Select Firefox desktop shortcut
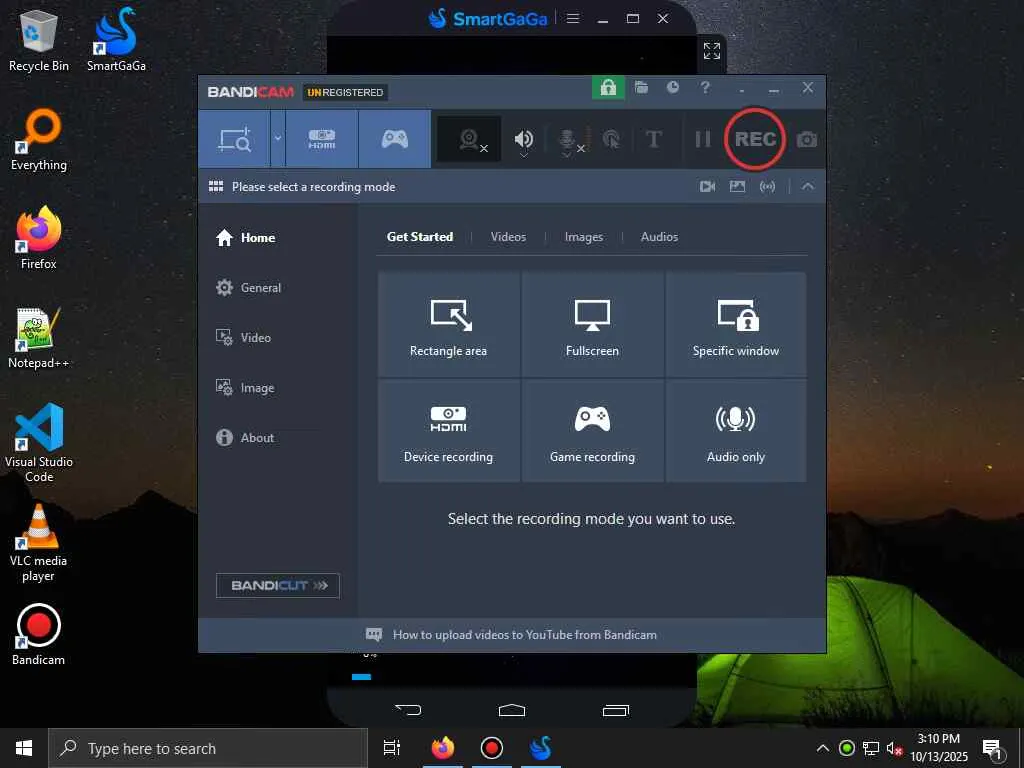 tap(39, 238)
